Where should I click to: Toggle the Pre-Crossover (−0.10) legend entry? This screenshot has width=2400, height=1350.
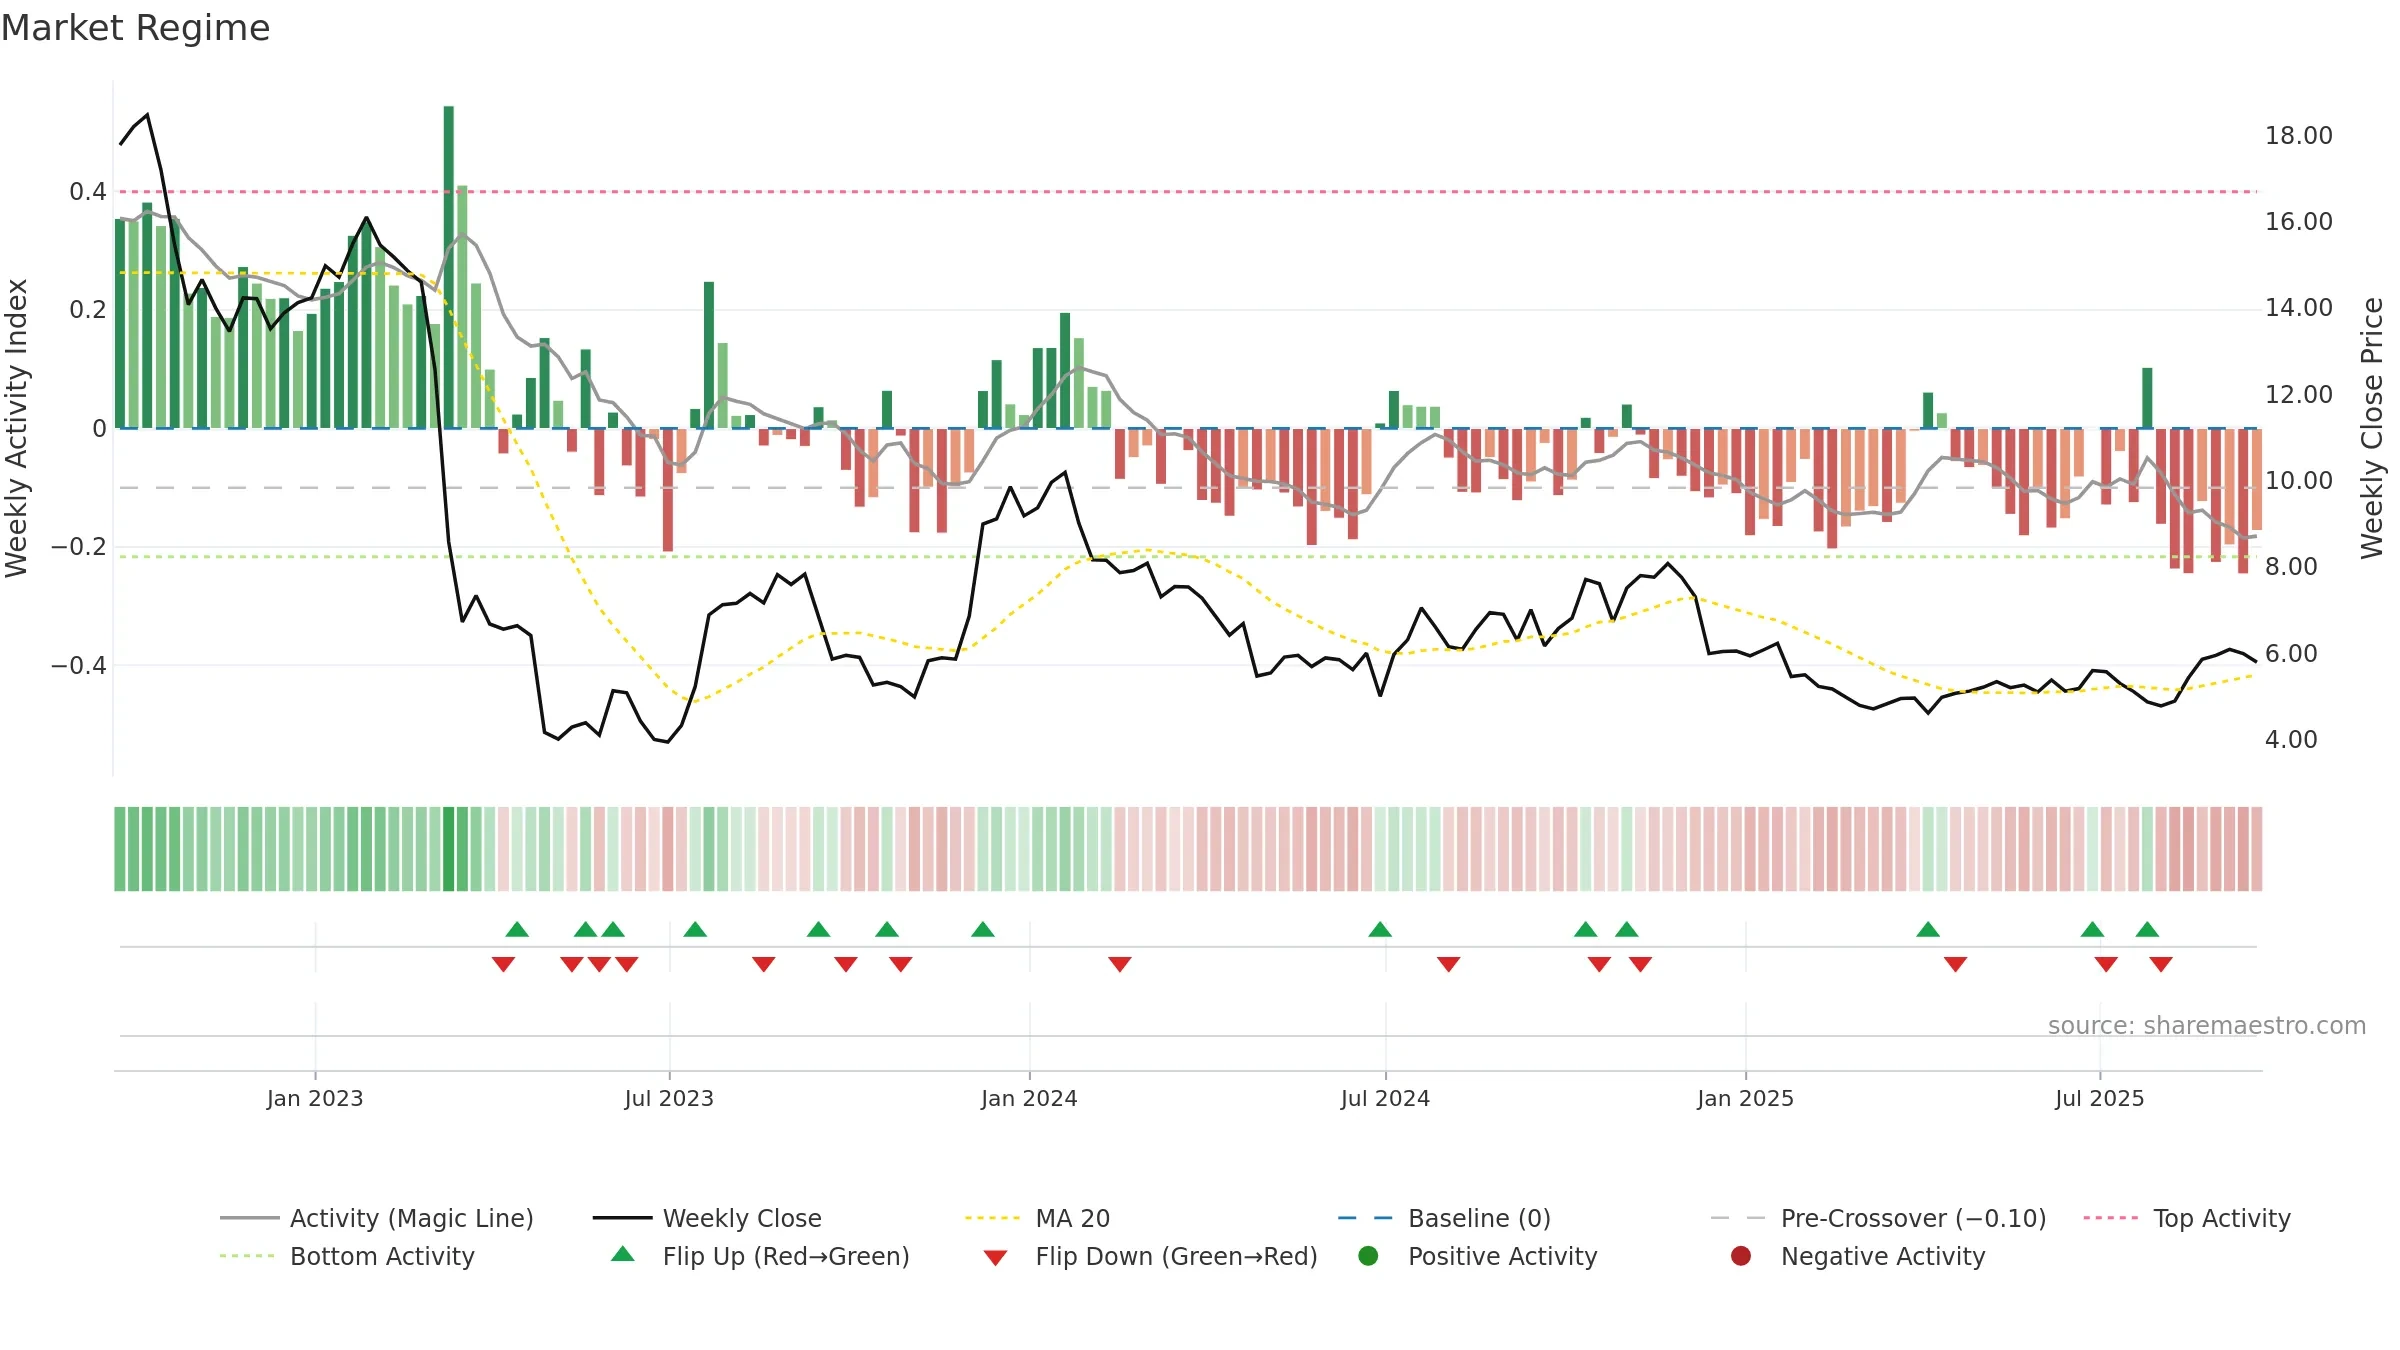point(1878,1218)
